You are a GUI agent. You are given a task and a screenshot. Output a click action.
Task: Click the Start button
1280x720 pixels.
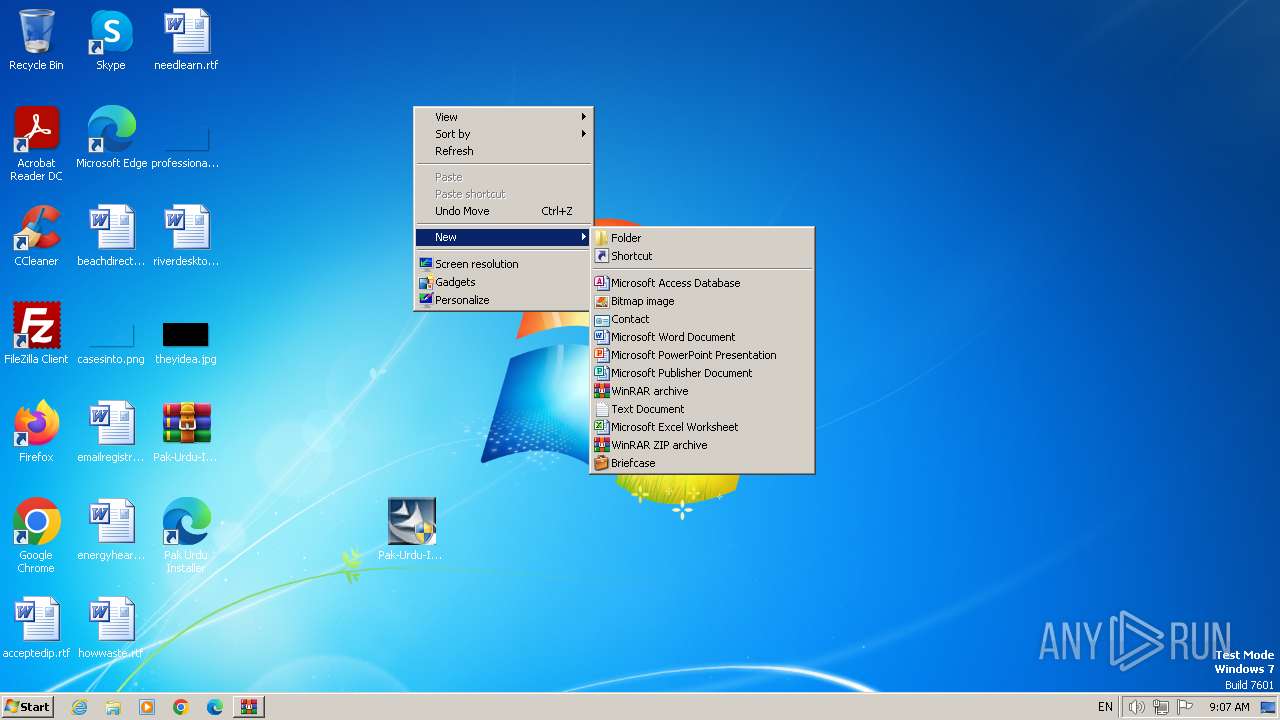[27, 707]
